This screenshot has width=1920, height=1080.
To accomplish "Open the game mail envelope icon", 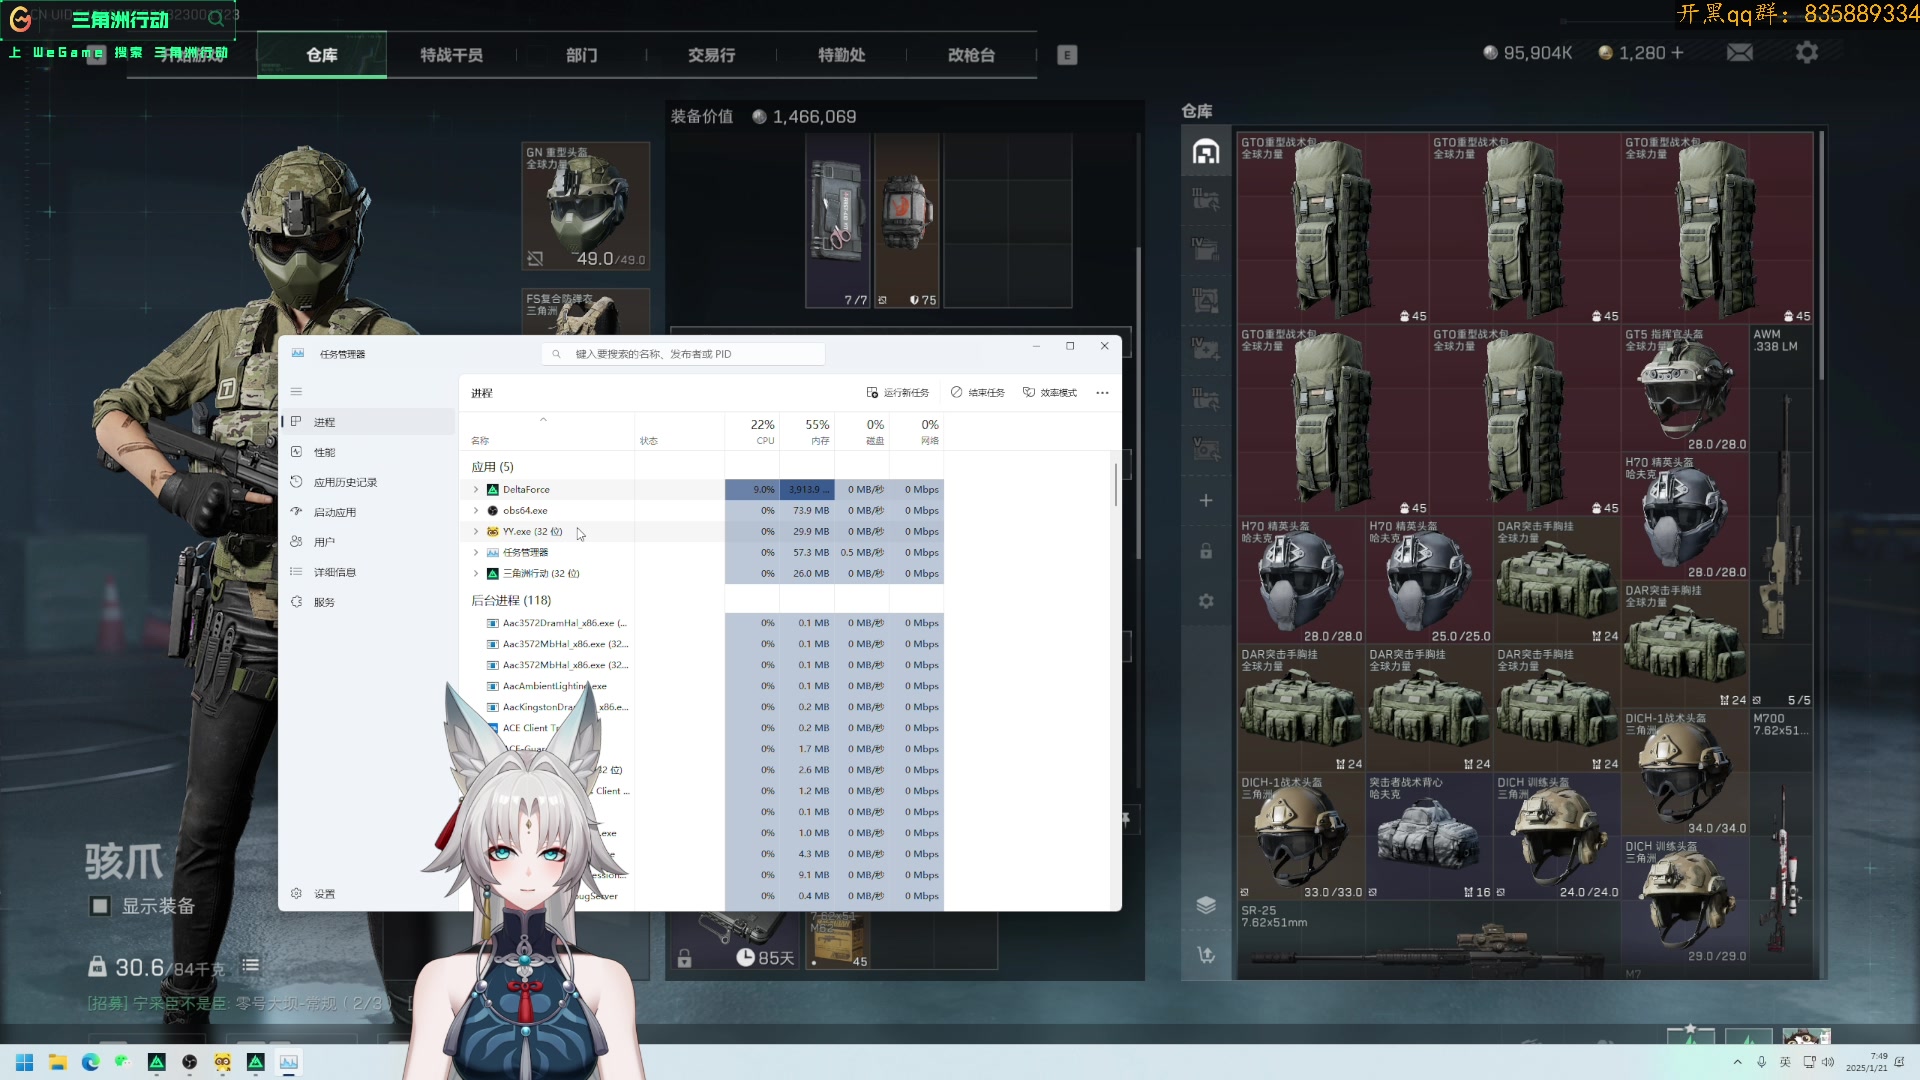I will pos(1739,52).
